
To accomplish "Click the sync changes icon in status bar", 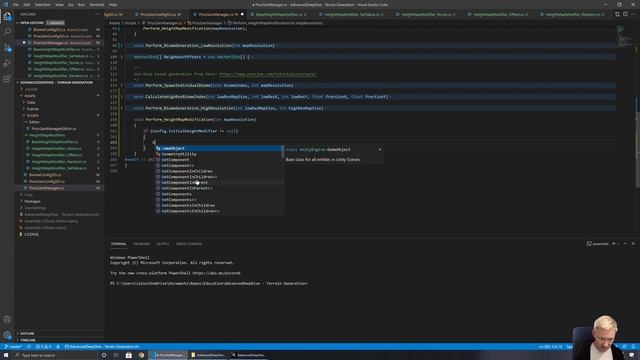I will 29,347.
